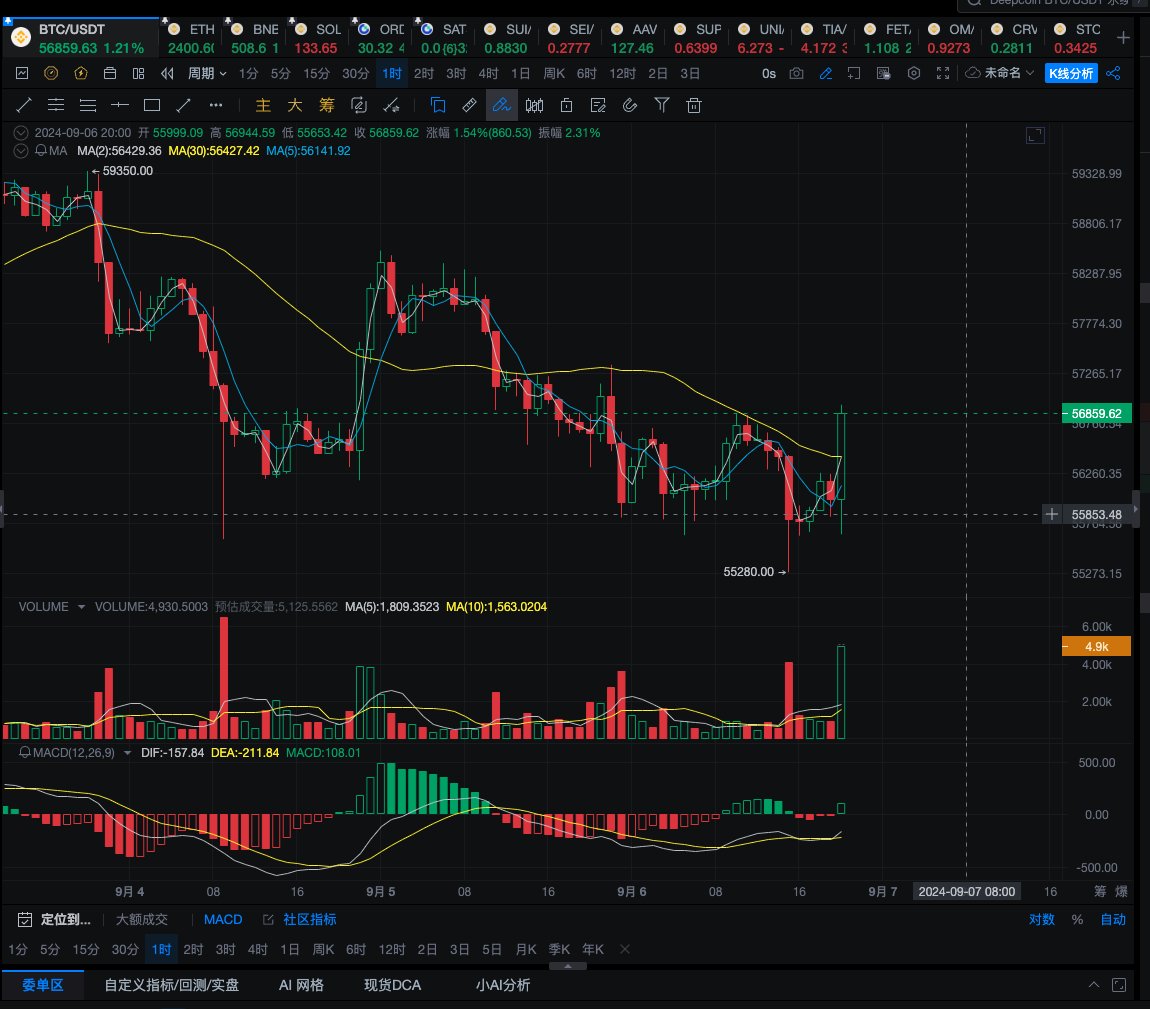Enable logarithmic scale with 对数
This screenshot has width=1150, height=1009.
coord(1041,919)
